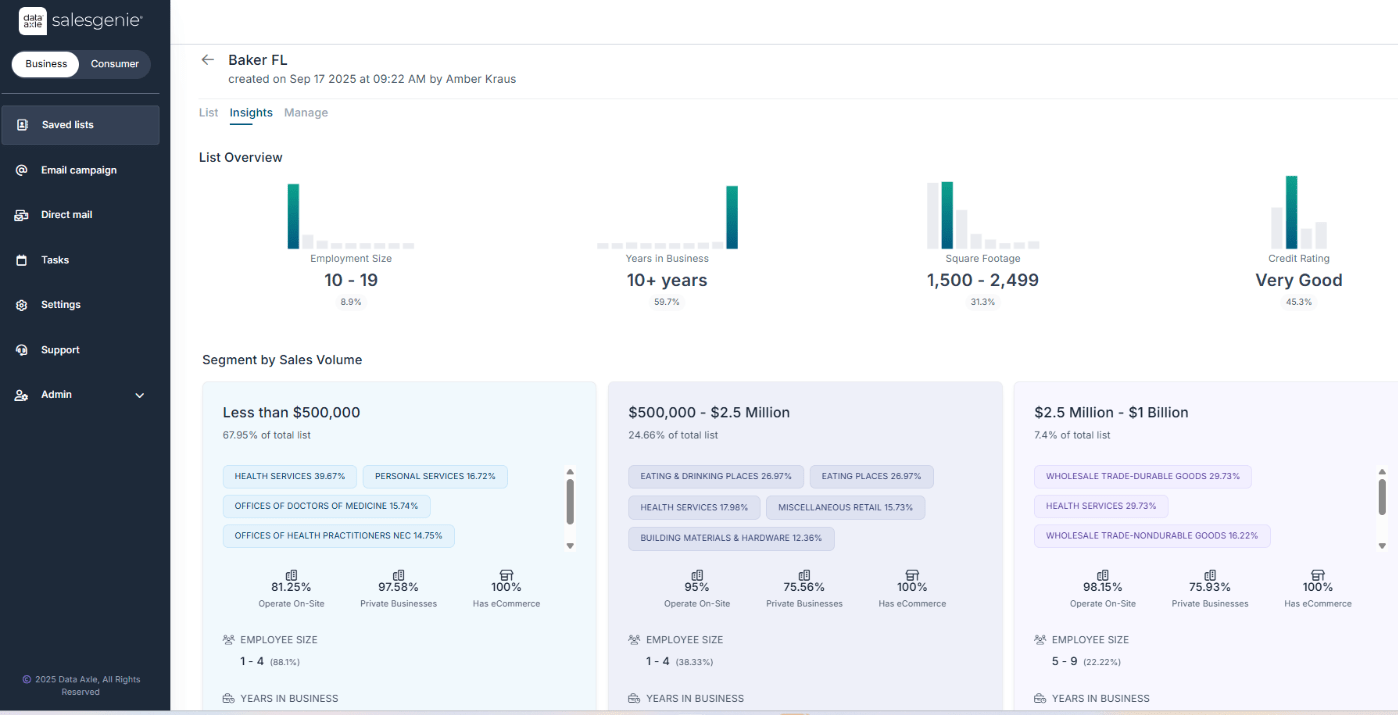Click the highlighted Employment Size chart bar
The width and height of the screenshot is (1398, 715).
(293, 216)
